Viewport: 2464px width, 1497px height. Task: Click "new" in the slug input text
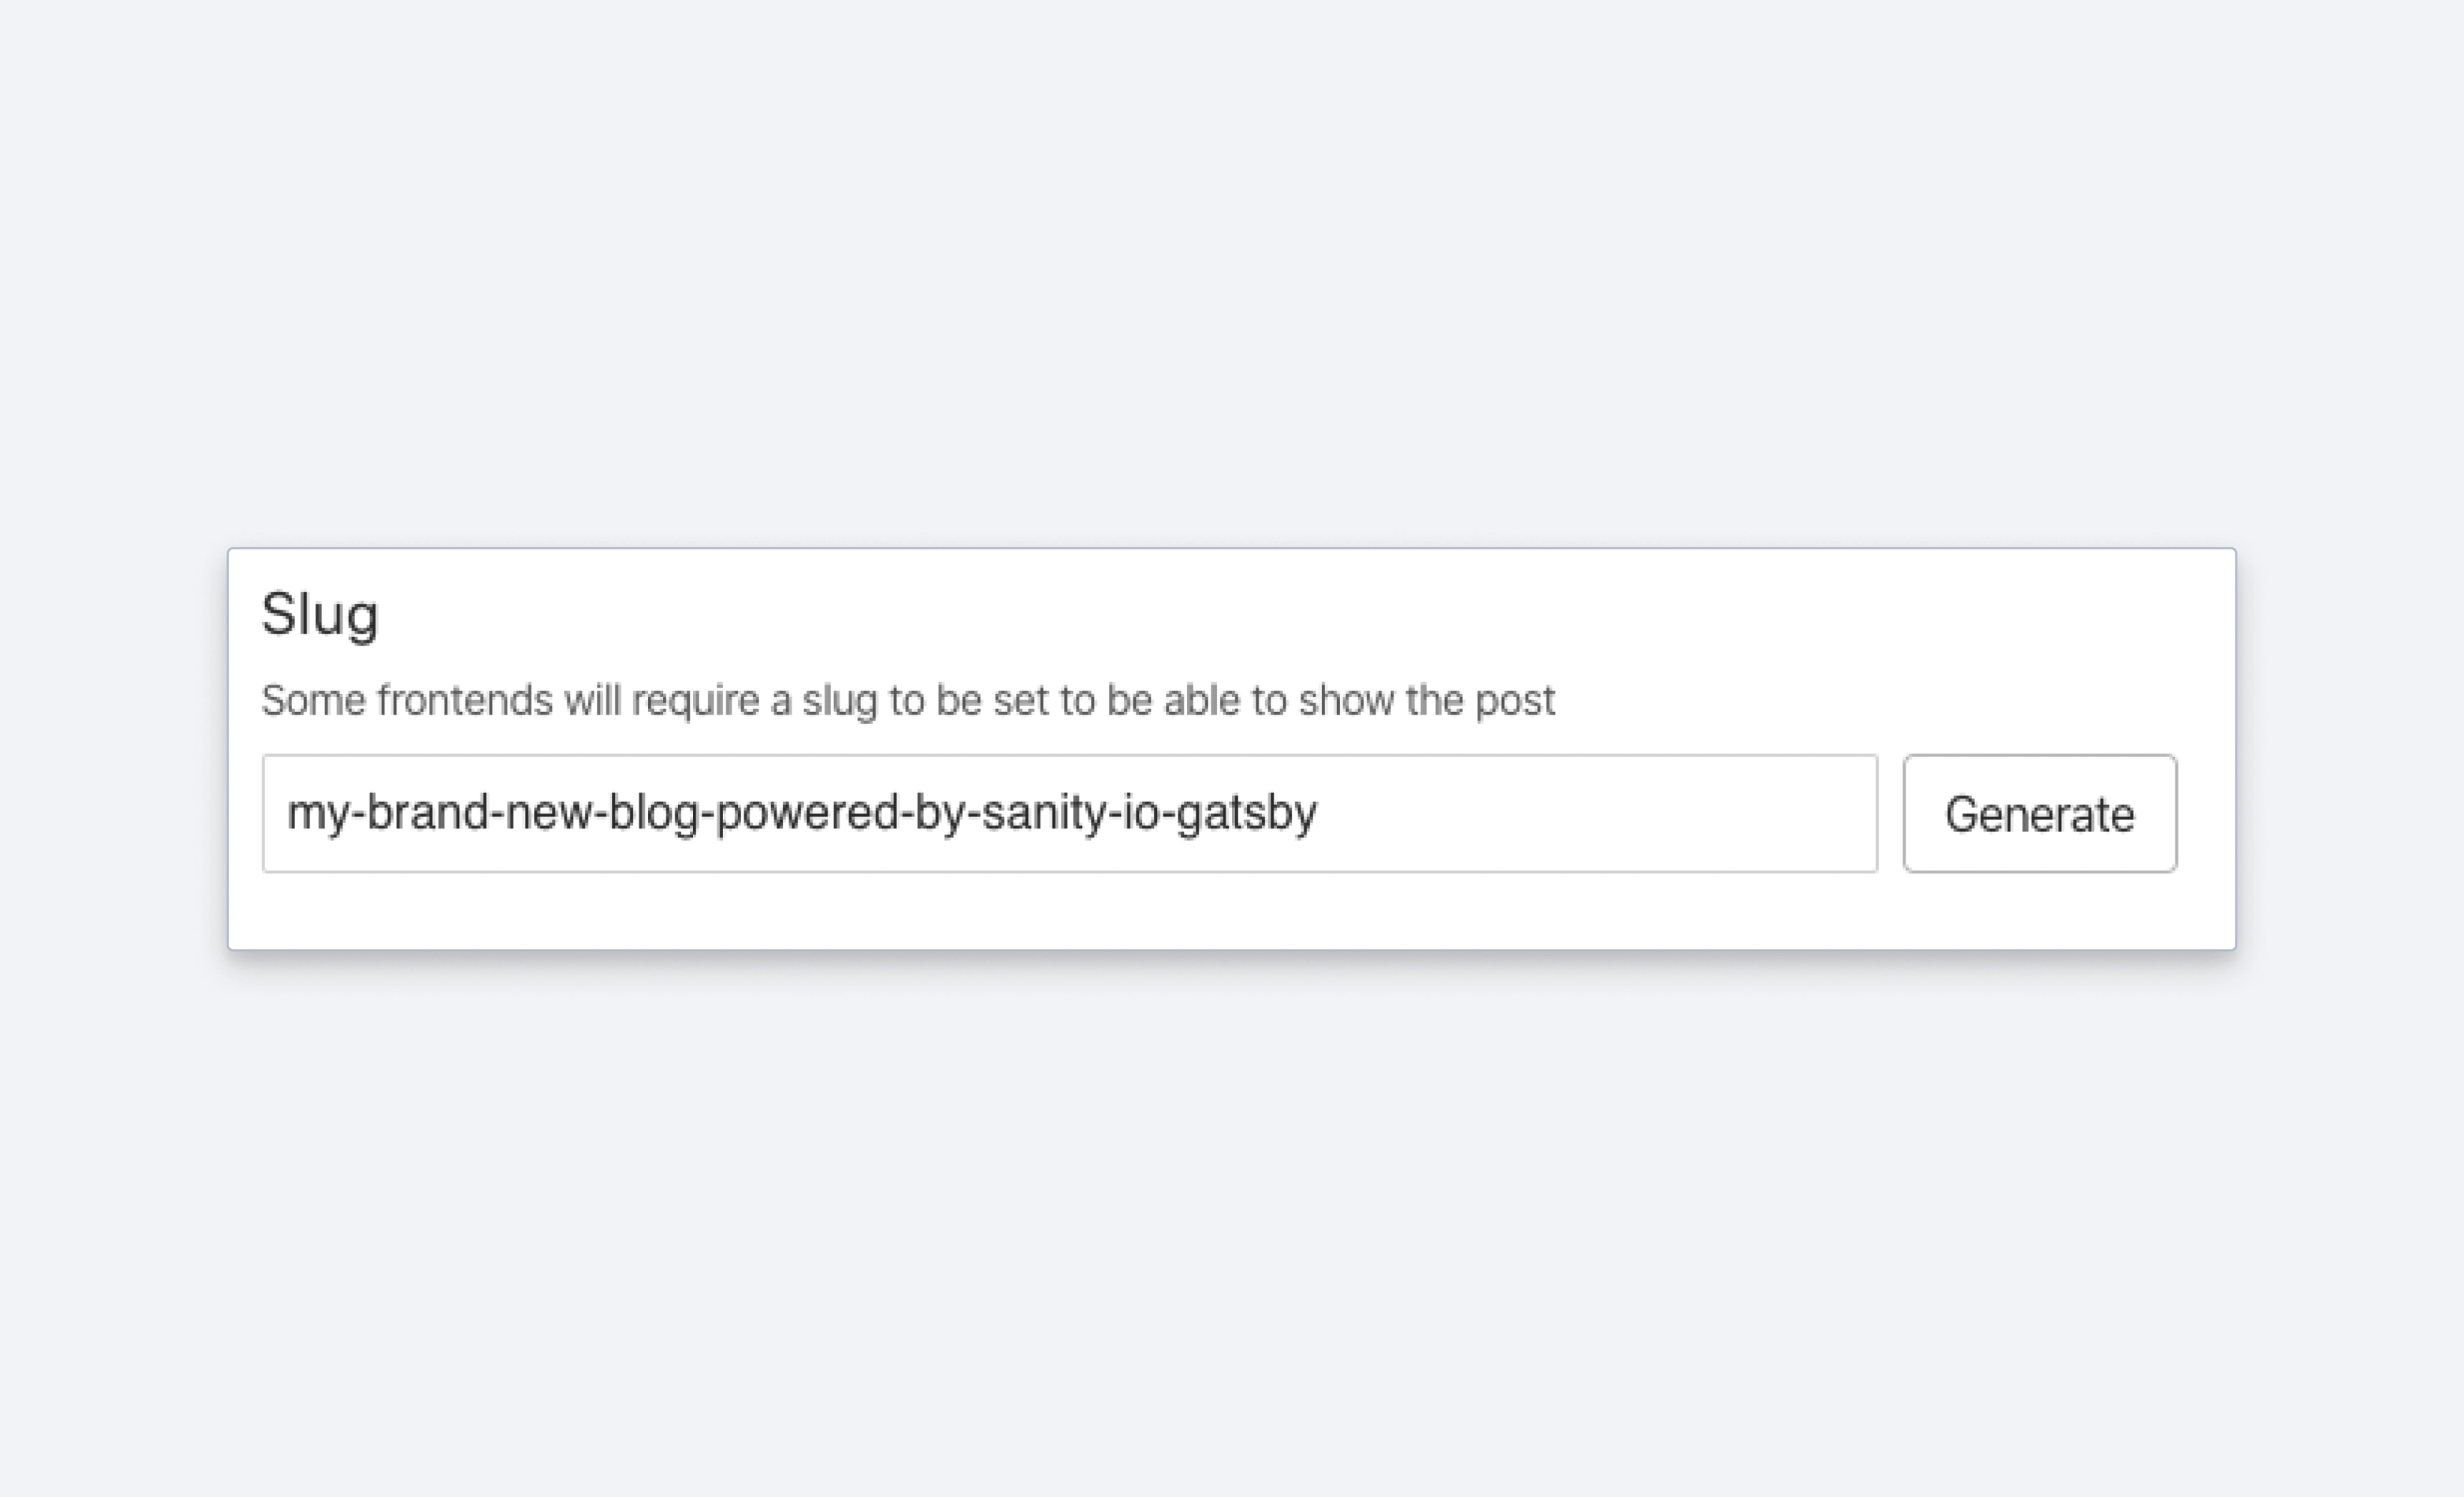(x=548, y=813)
